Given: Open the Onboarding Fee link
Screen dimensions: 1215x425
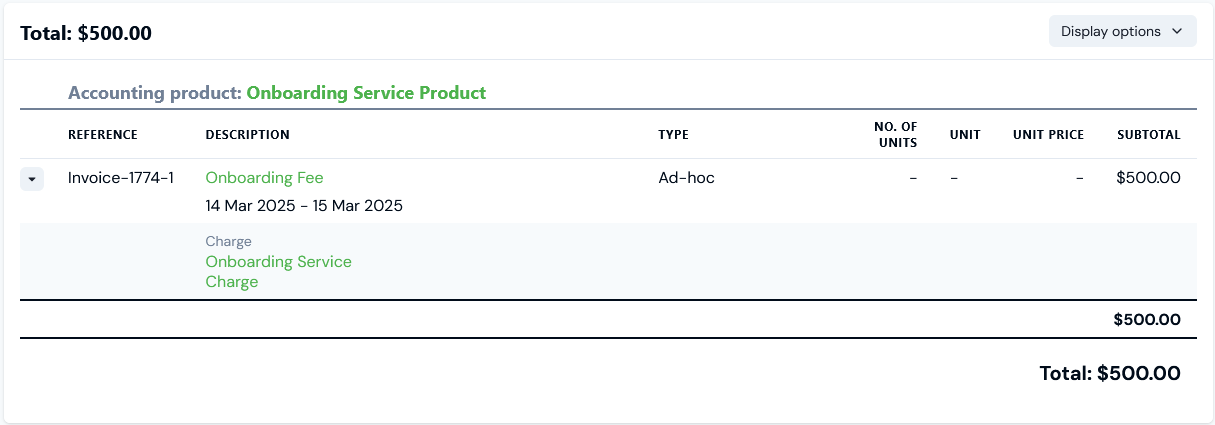Looking at the screenshot, I should coord(264,178).
